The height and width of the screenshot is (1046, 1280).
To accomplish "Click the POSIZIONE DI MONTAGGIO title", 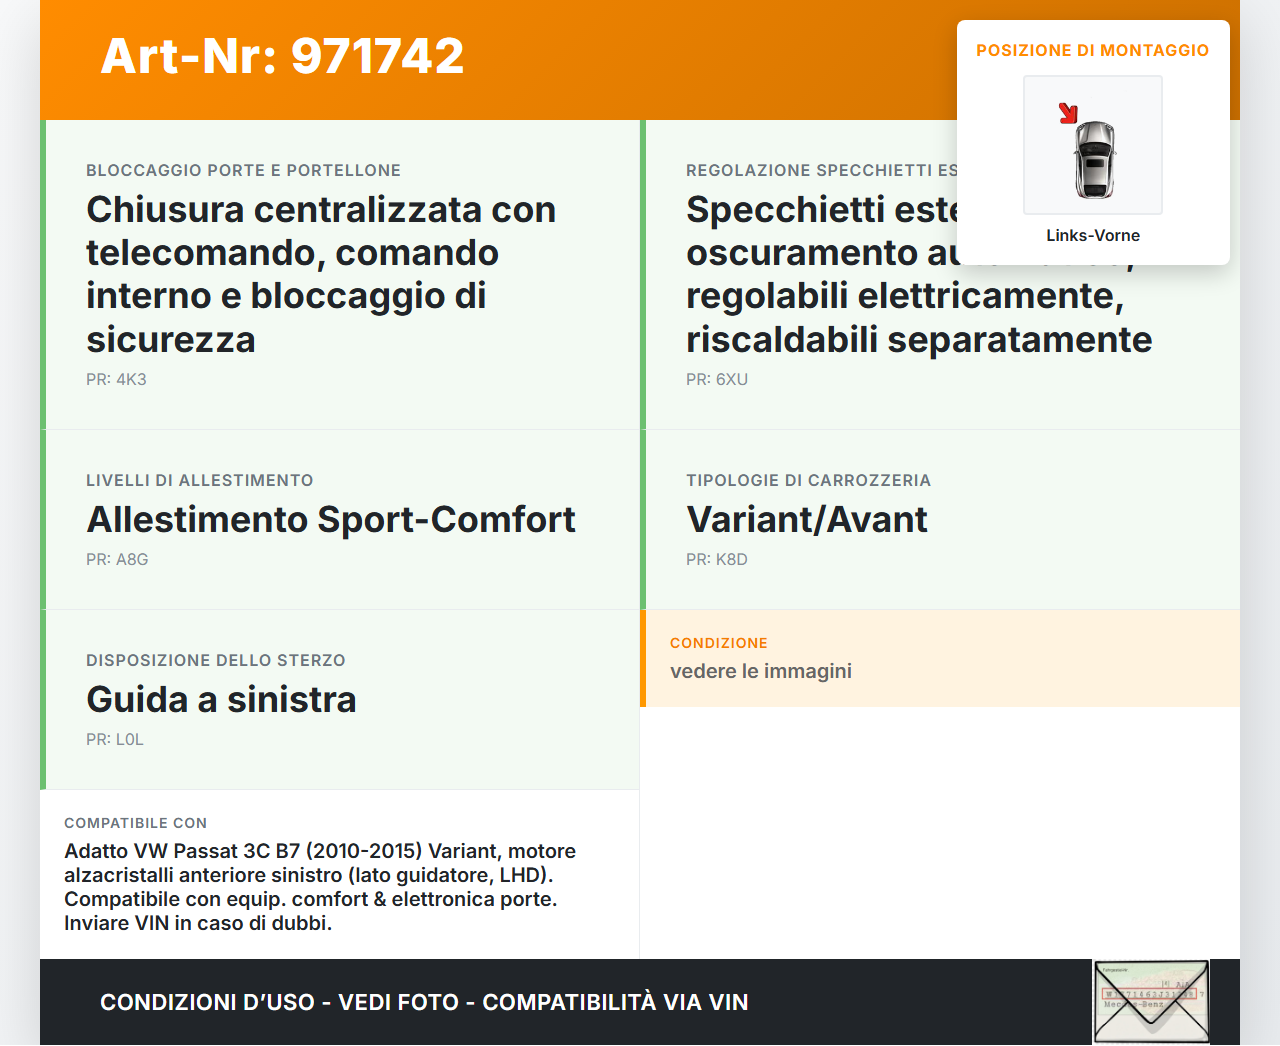I will (x=1092, y=50).
